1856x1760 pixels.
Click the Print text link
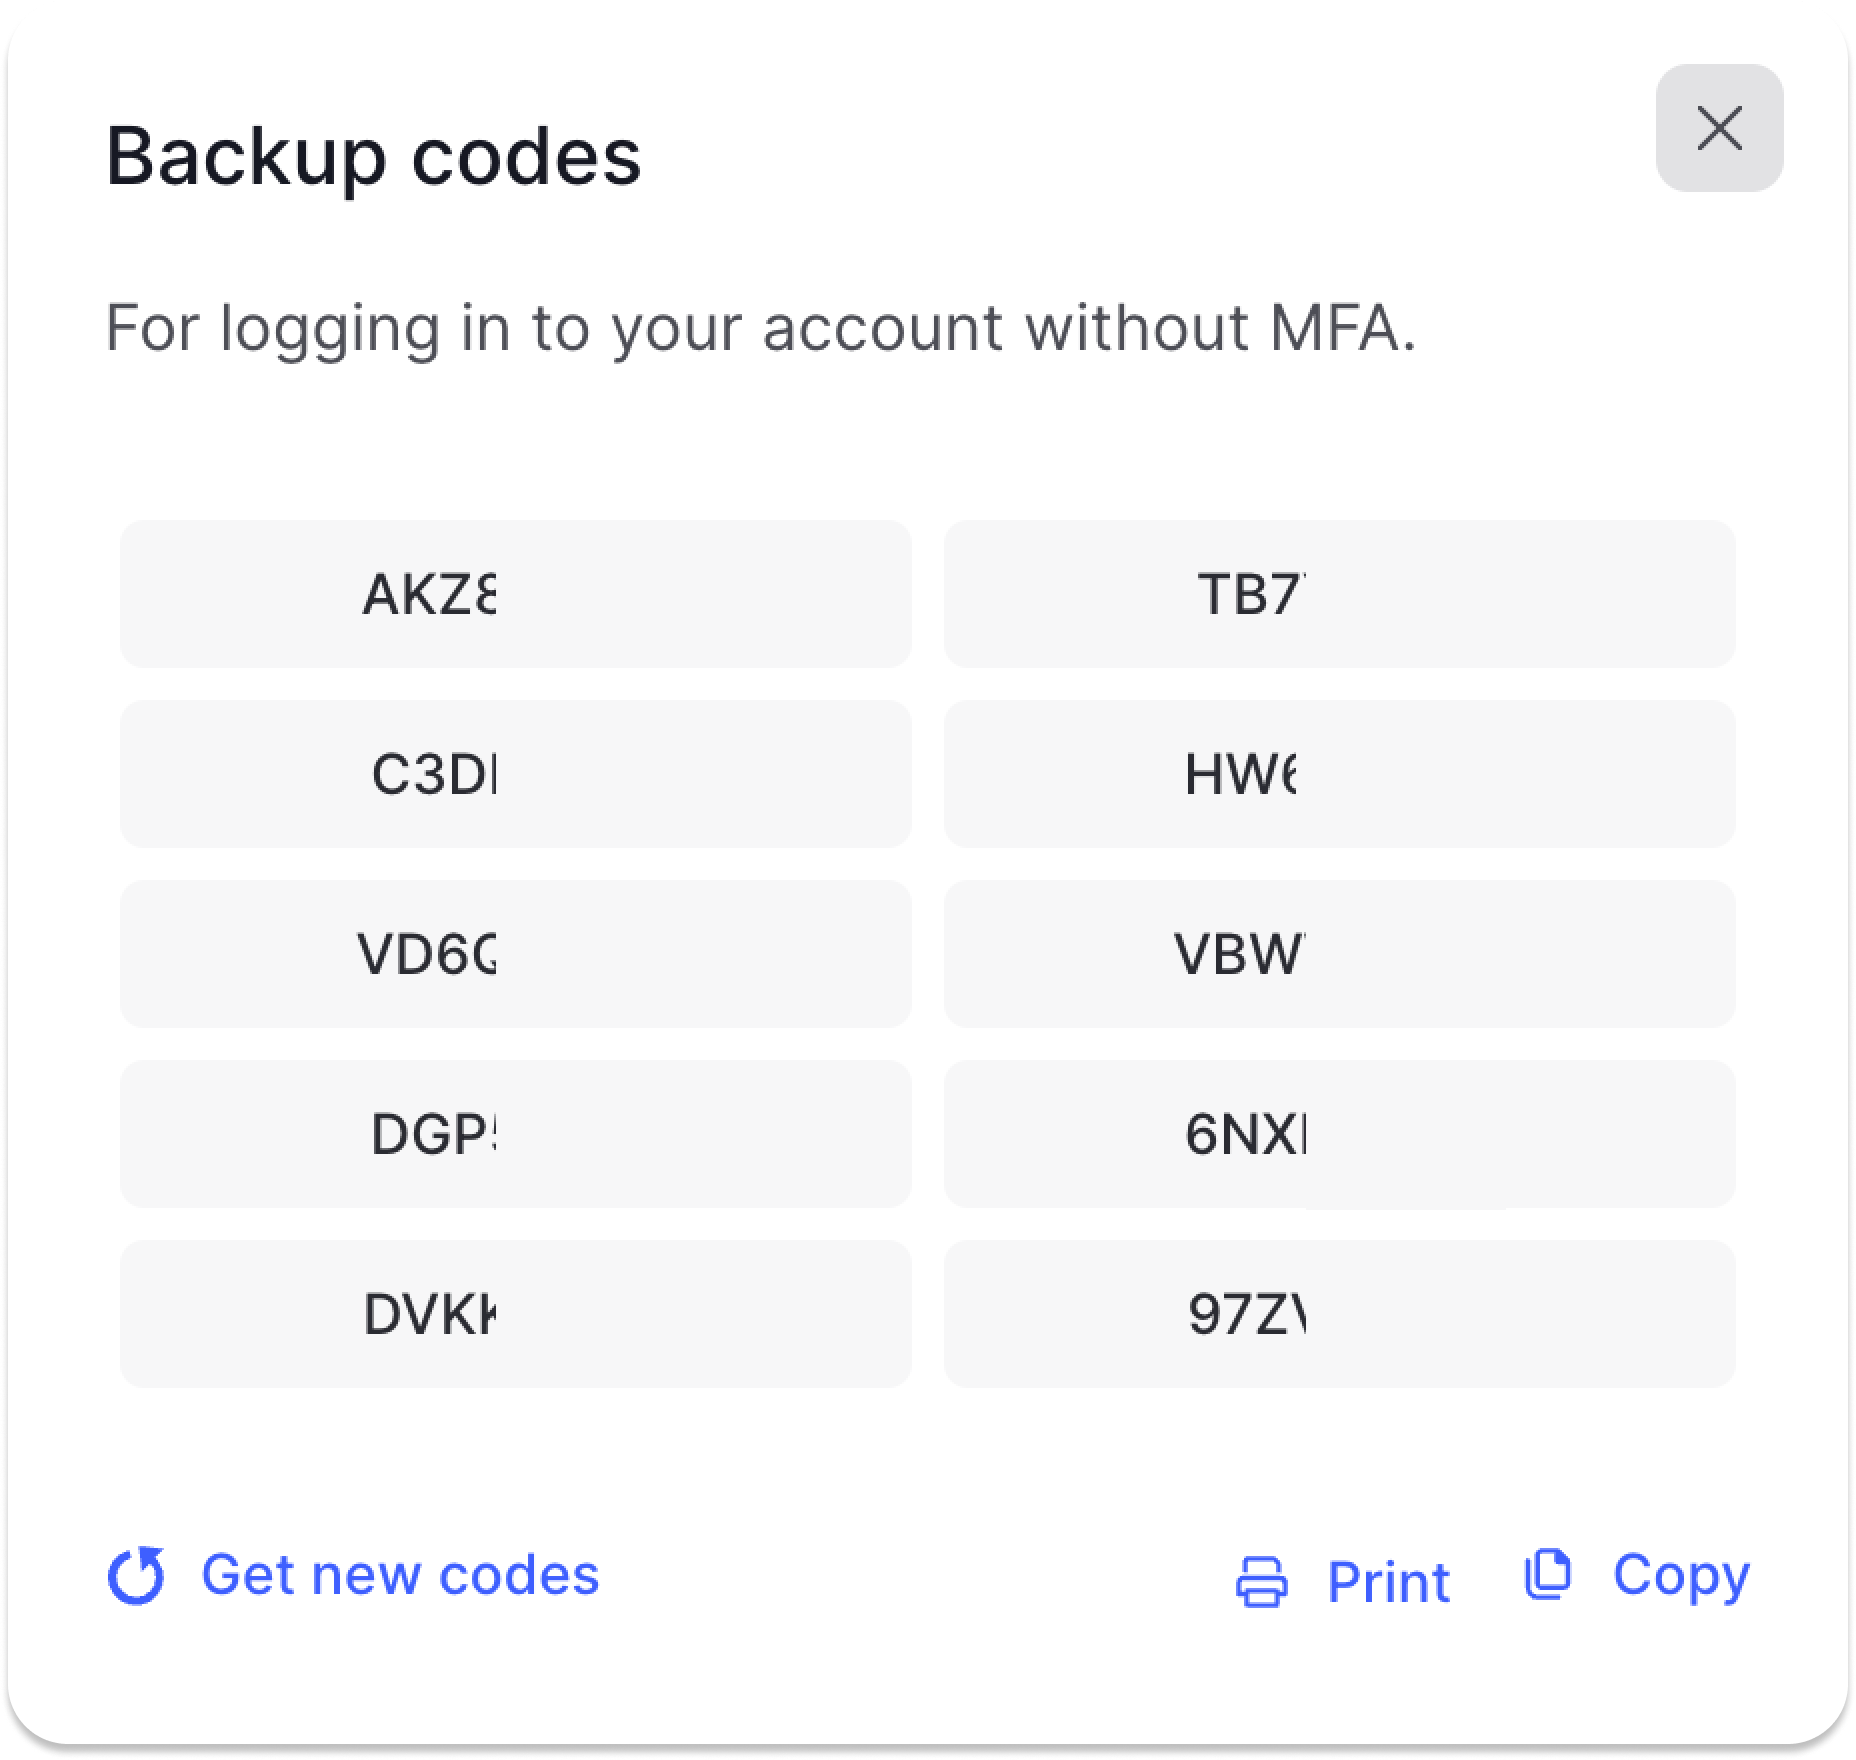(1388, 1581)
